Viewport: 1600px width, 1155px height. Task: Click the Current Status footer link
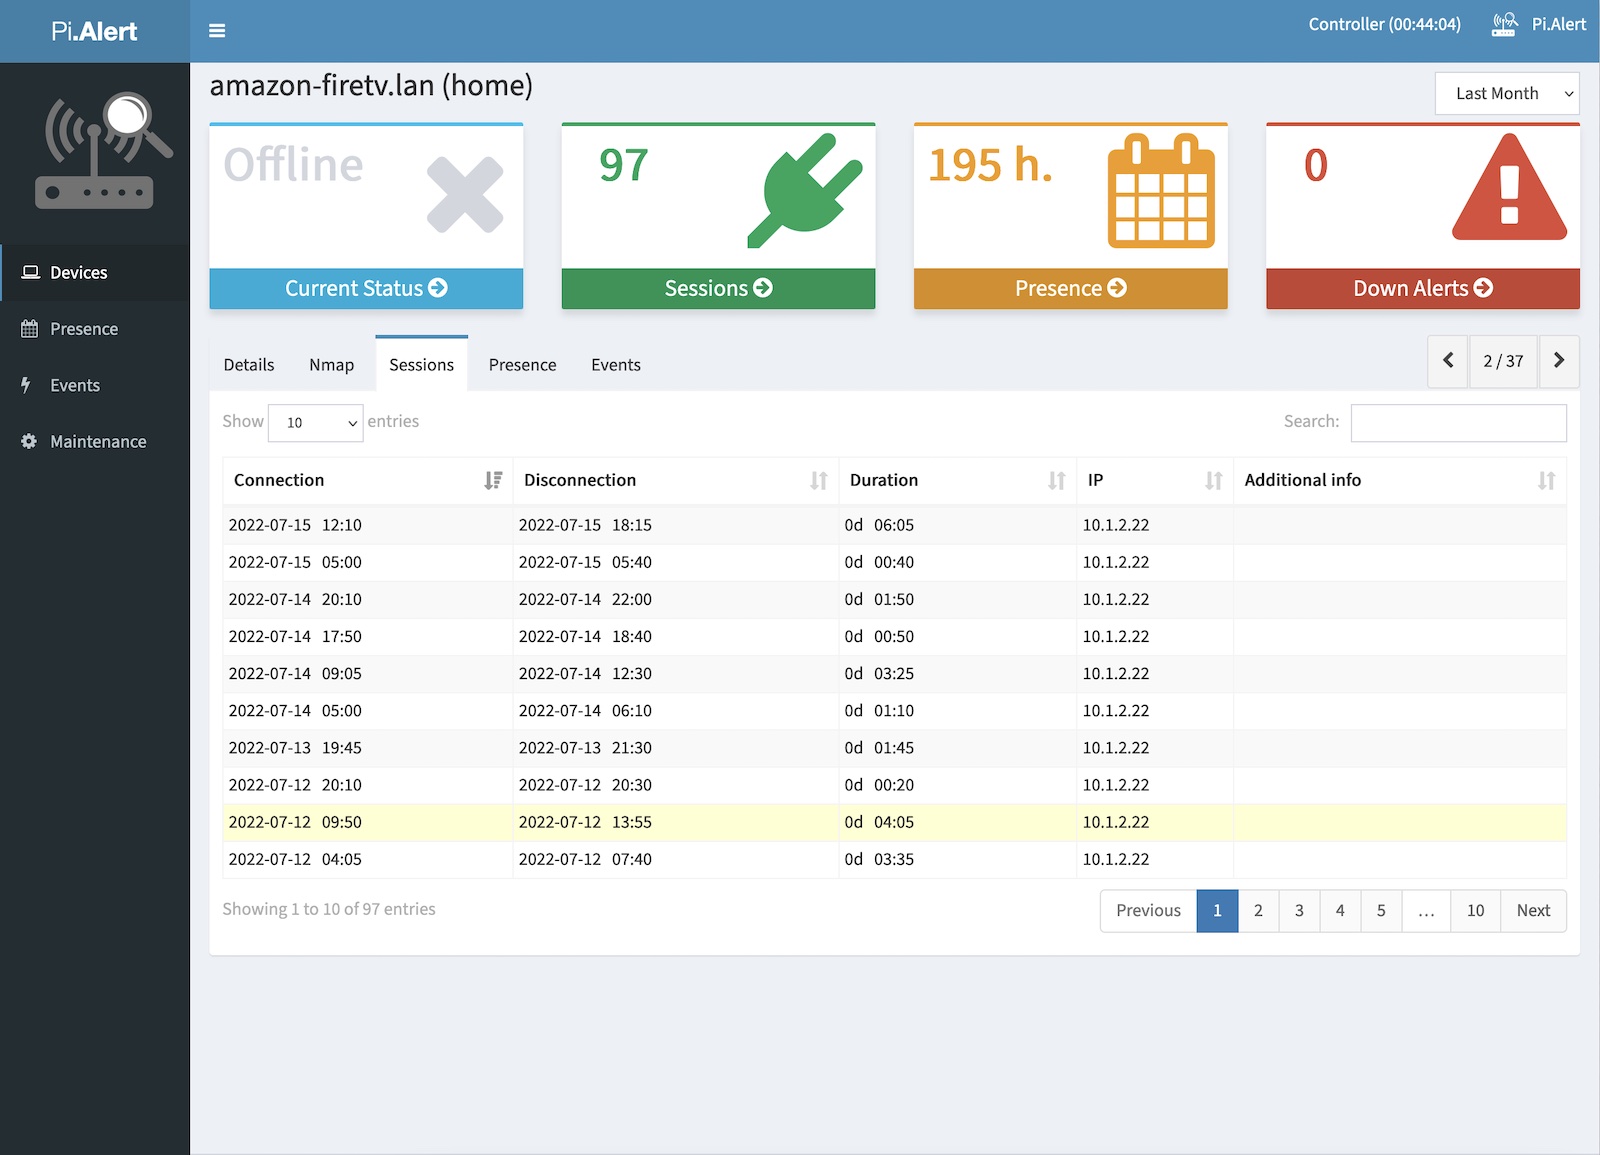pyautogui.click(x=366, y=289)
